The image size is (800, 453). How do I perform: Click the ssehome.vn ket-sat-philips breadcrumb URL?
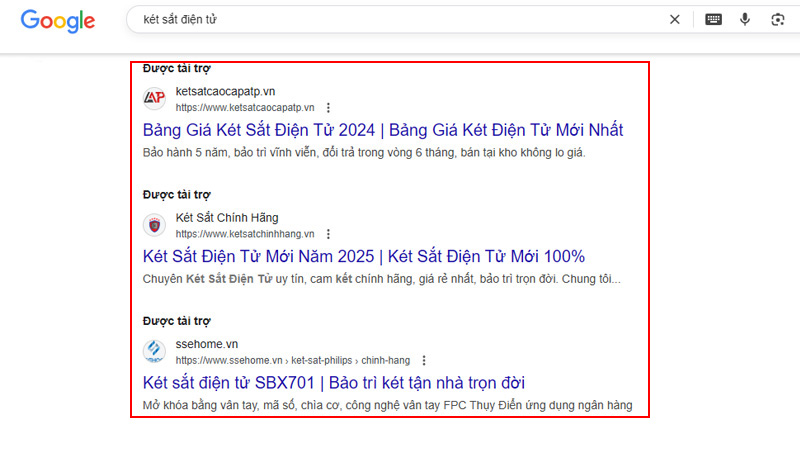pos(295,360)
